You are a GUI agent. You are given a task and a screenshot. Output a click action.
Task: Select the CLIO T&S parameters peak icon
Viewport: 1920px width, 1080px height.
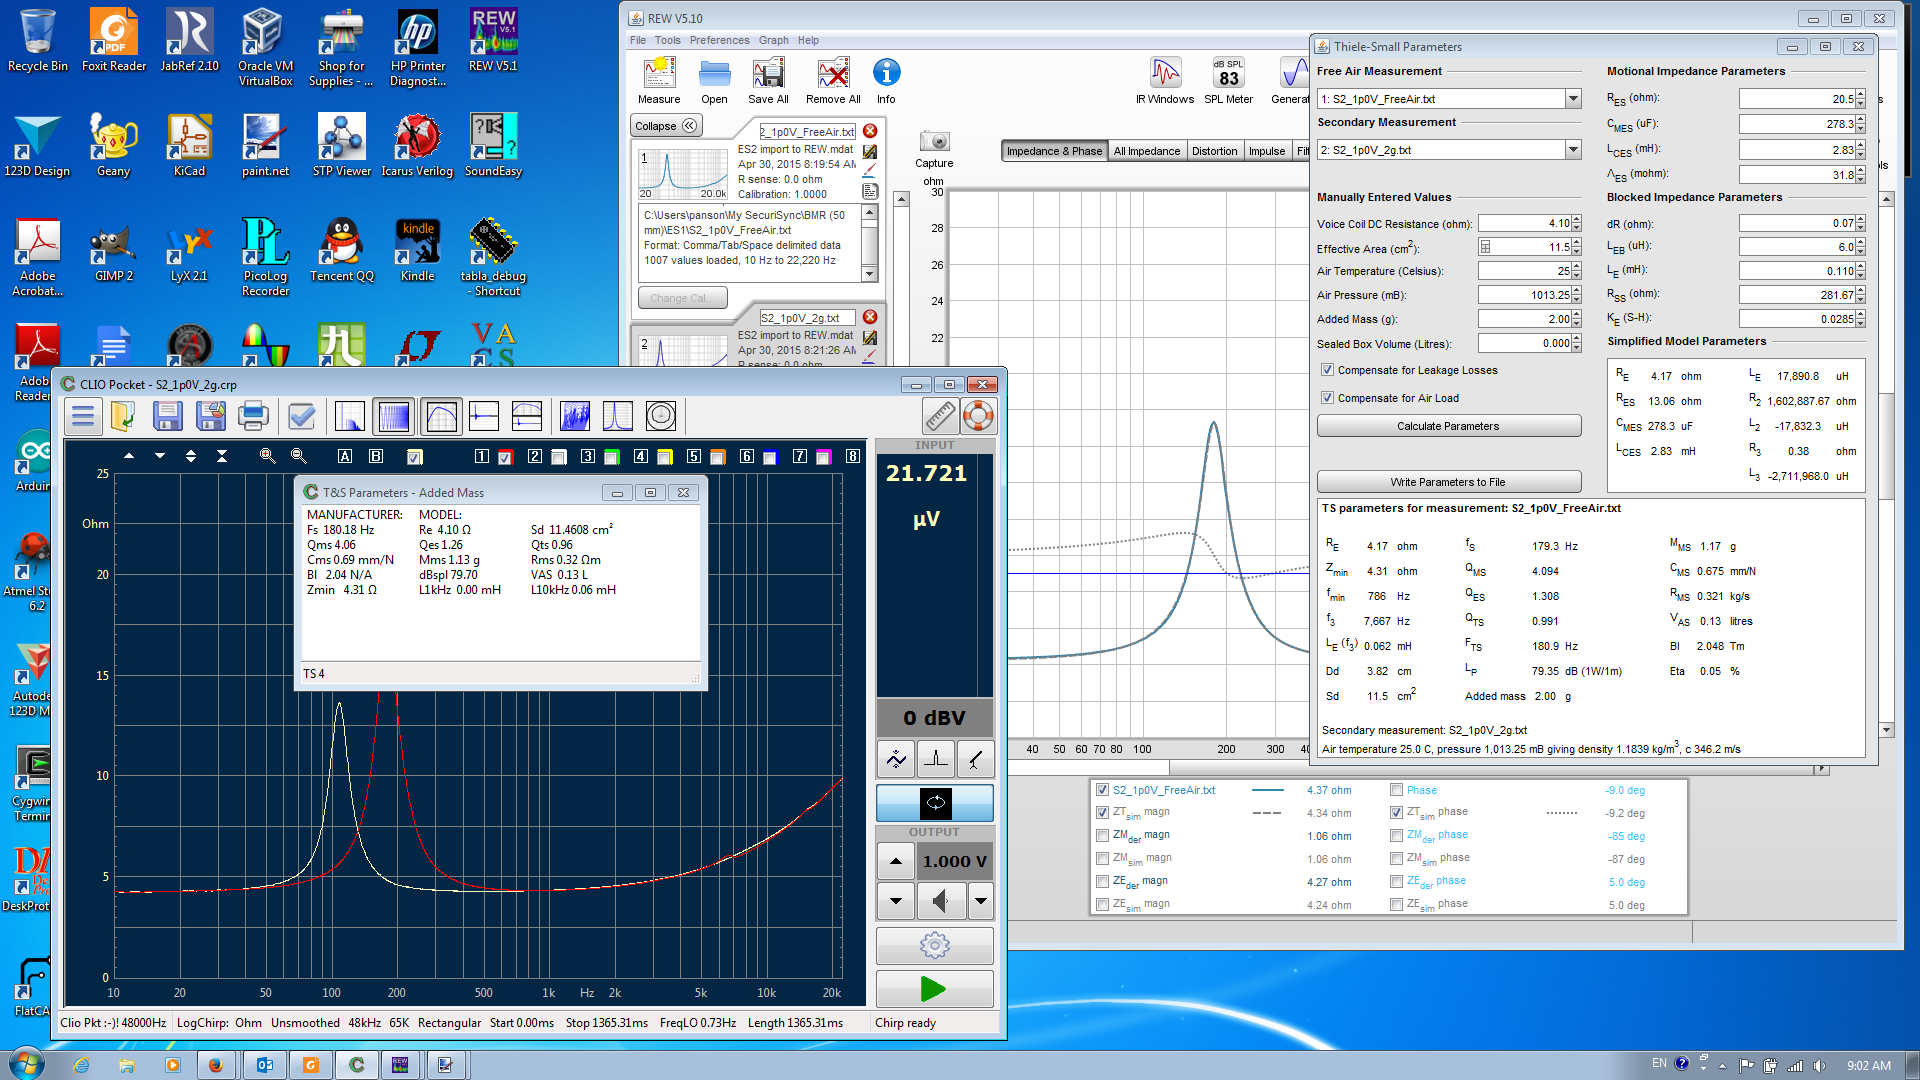click(618, 416)
